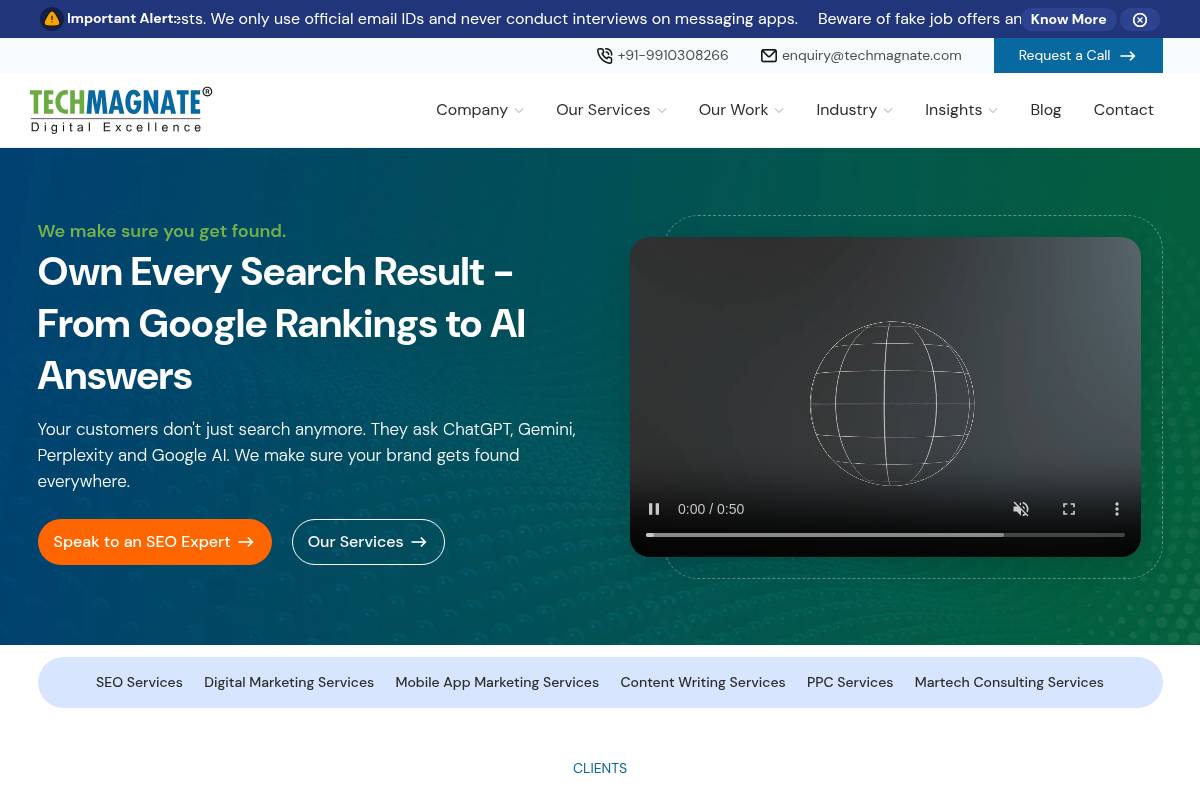
Task: Click Speak to an SEO Expert button
Action: click(x=155, y=542)
